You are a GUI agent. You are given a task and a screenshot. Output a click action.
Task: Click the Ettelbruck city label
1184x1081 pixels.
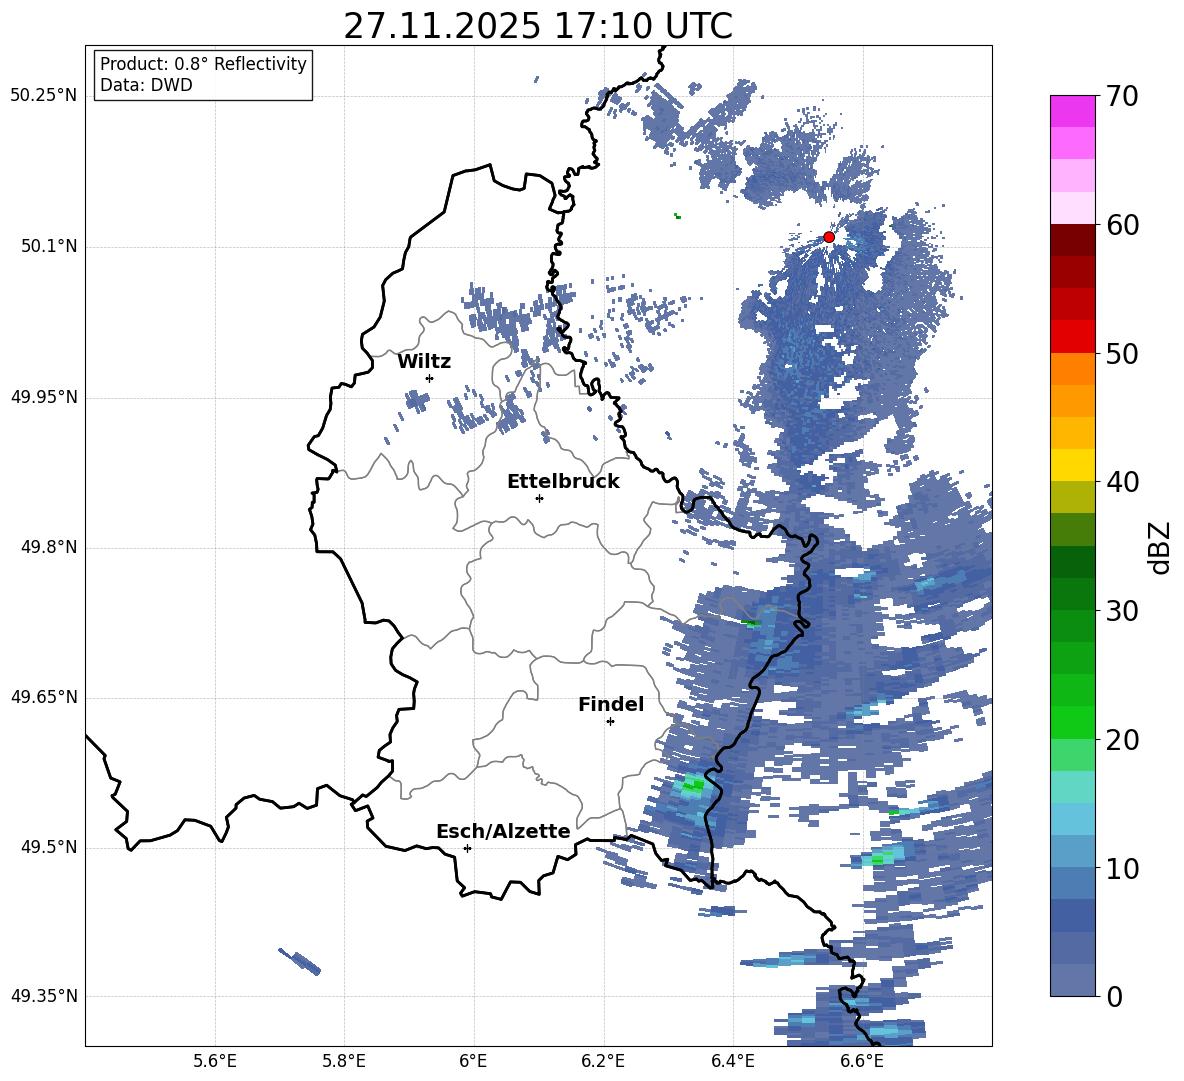point(563,482)
